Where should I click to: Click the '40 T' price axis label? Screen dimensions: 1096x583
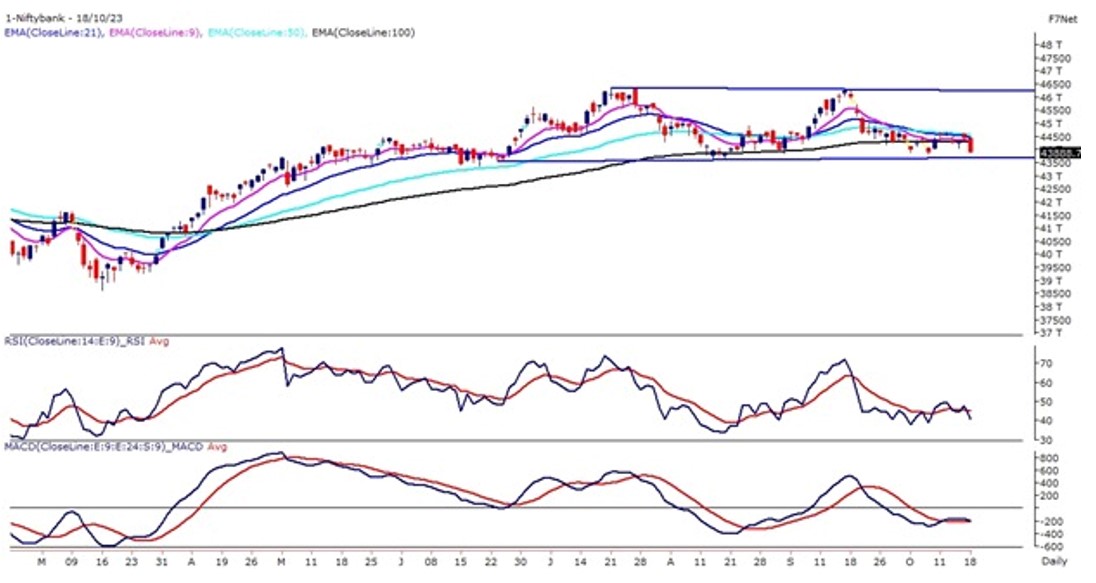click(x=1051, y=254)
